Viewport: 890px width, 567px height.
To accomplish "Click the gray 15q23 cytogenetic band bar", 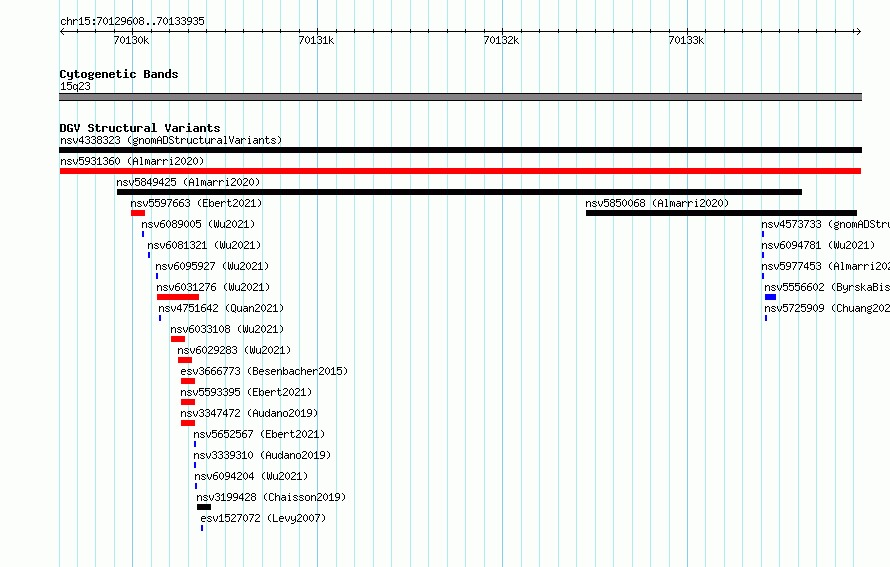I will 460,97.
